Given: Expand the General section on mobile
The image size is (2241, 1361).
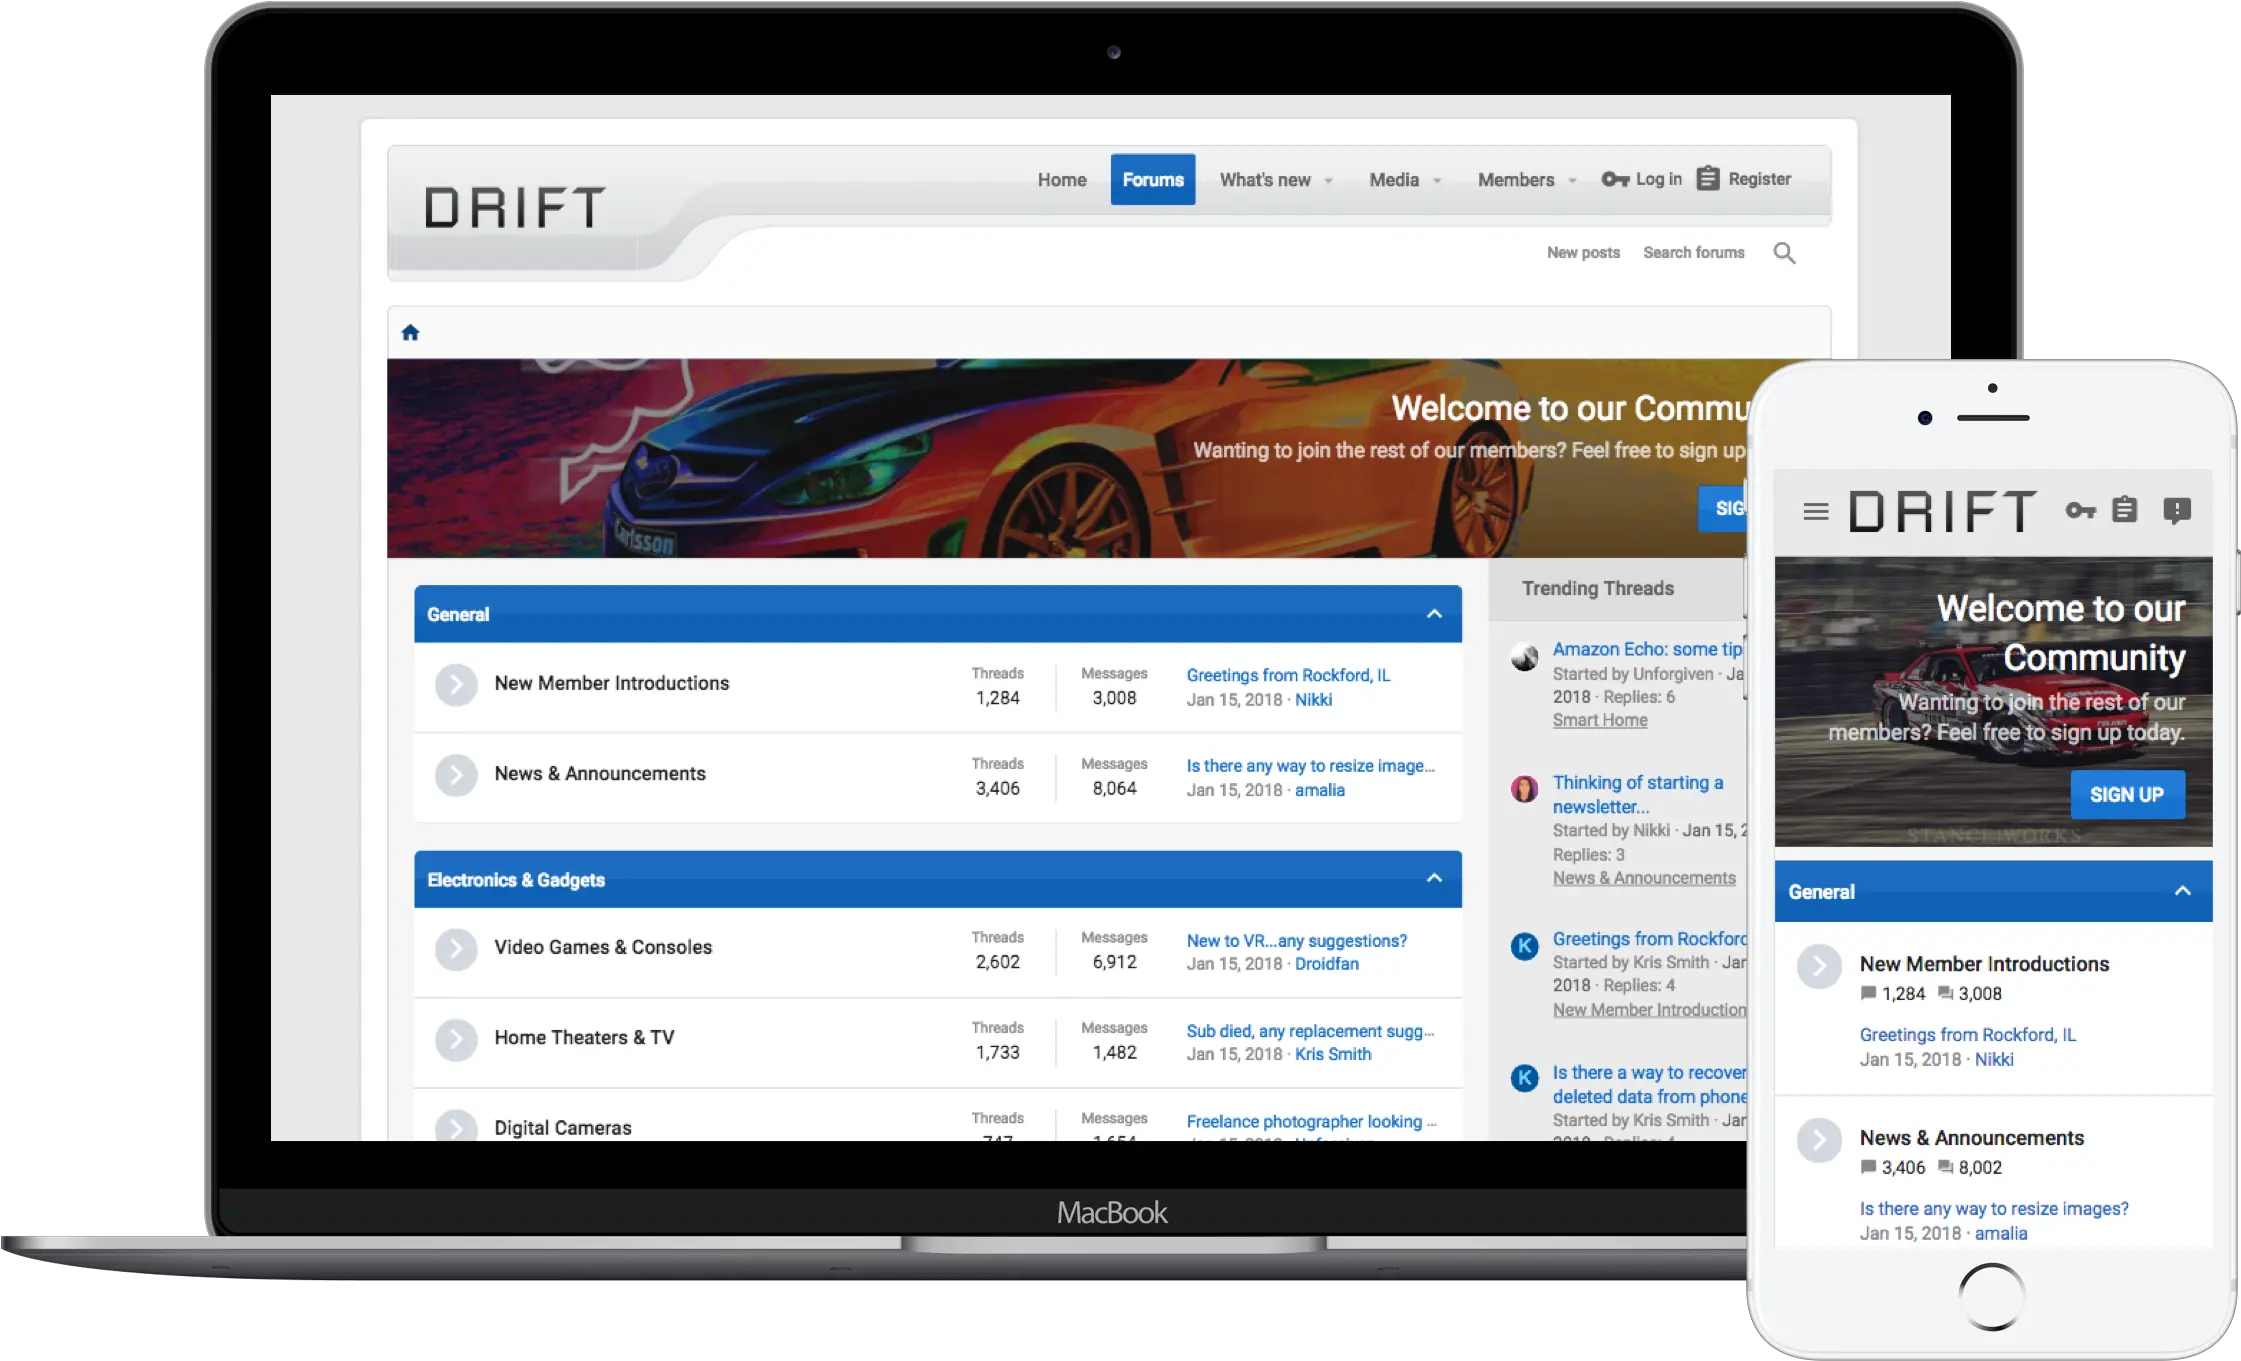Looking at the screenshot, I should 2180,892.
